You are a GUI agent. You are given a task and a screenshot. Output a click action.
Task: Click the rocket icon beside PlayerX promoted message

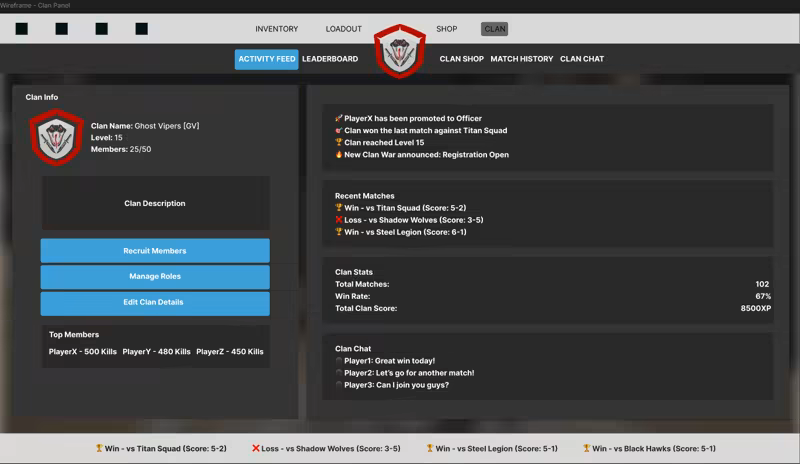tap(339, 118)
